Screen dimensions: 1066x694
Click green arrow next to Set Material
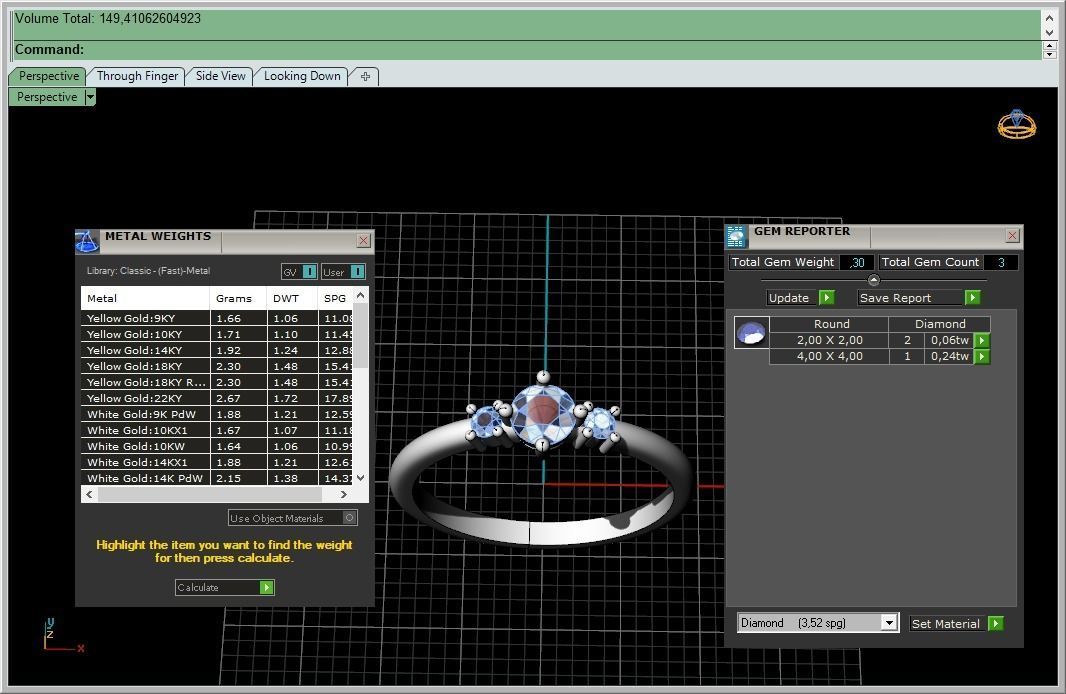click(995, 623)
